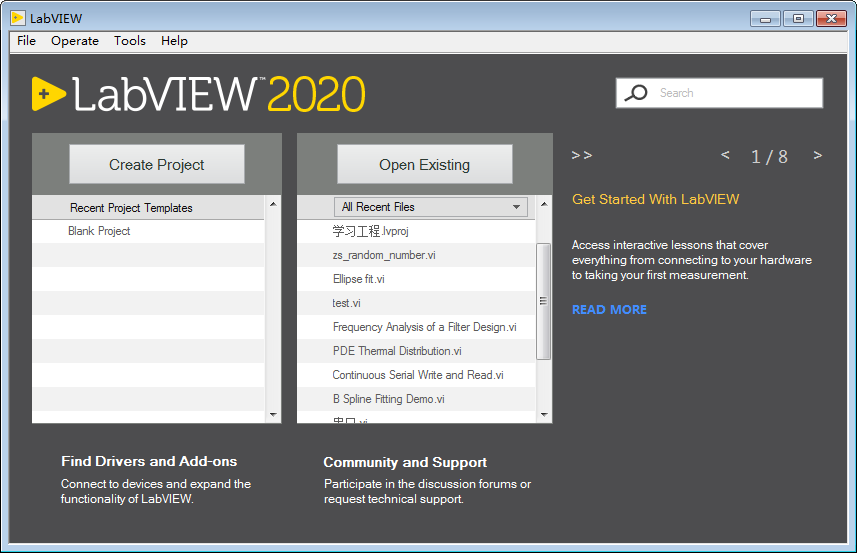Maximize the LabVIEW window
857x553 pixels.
(798, 19)
